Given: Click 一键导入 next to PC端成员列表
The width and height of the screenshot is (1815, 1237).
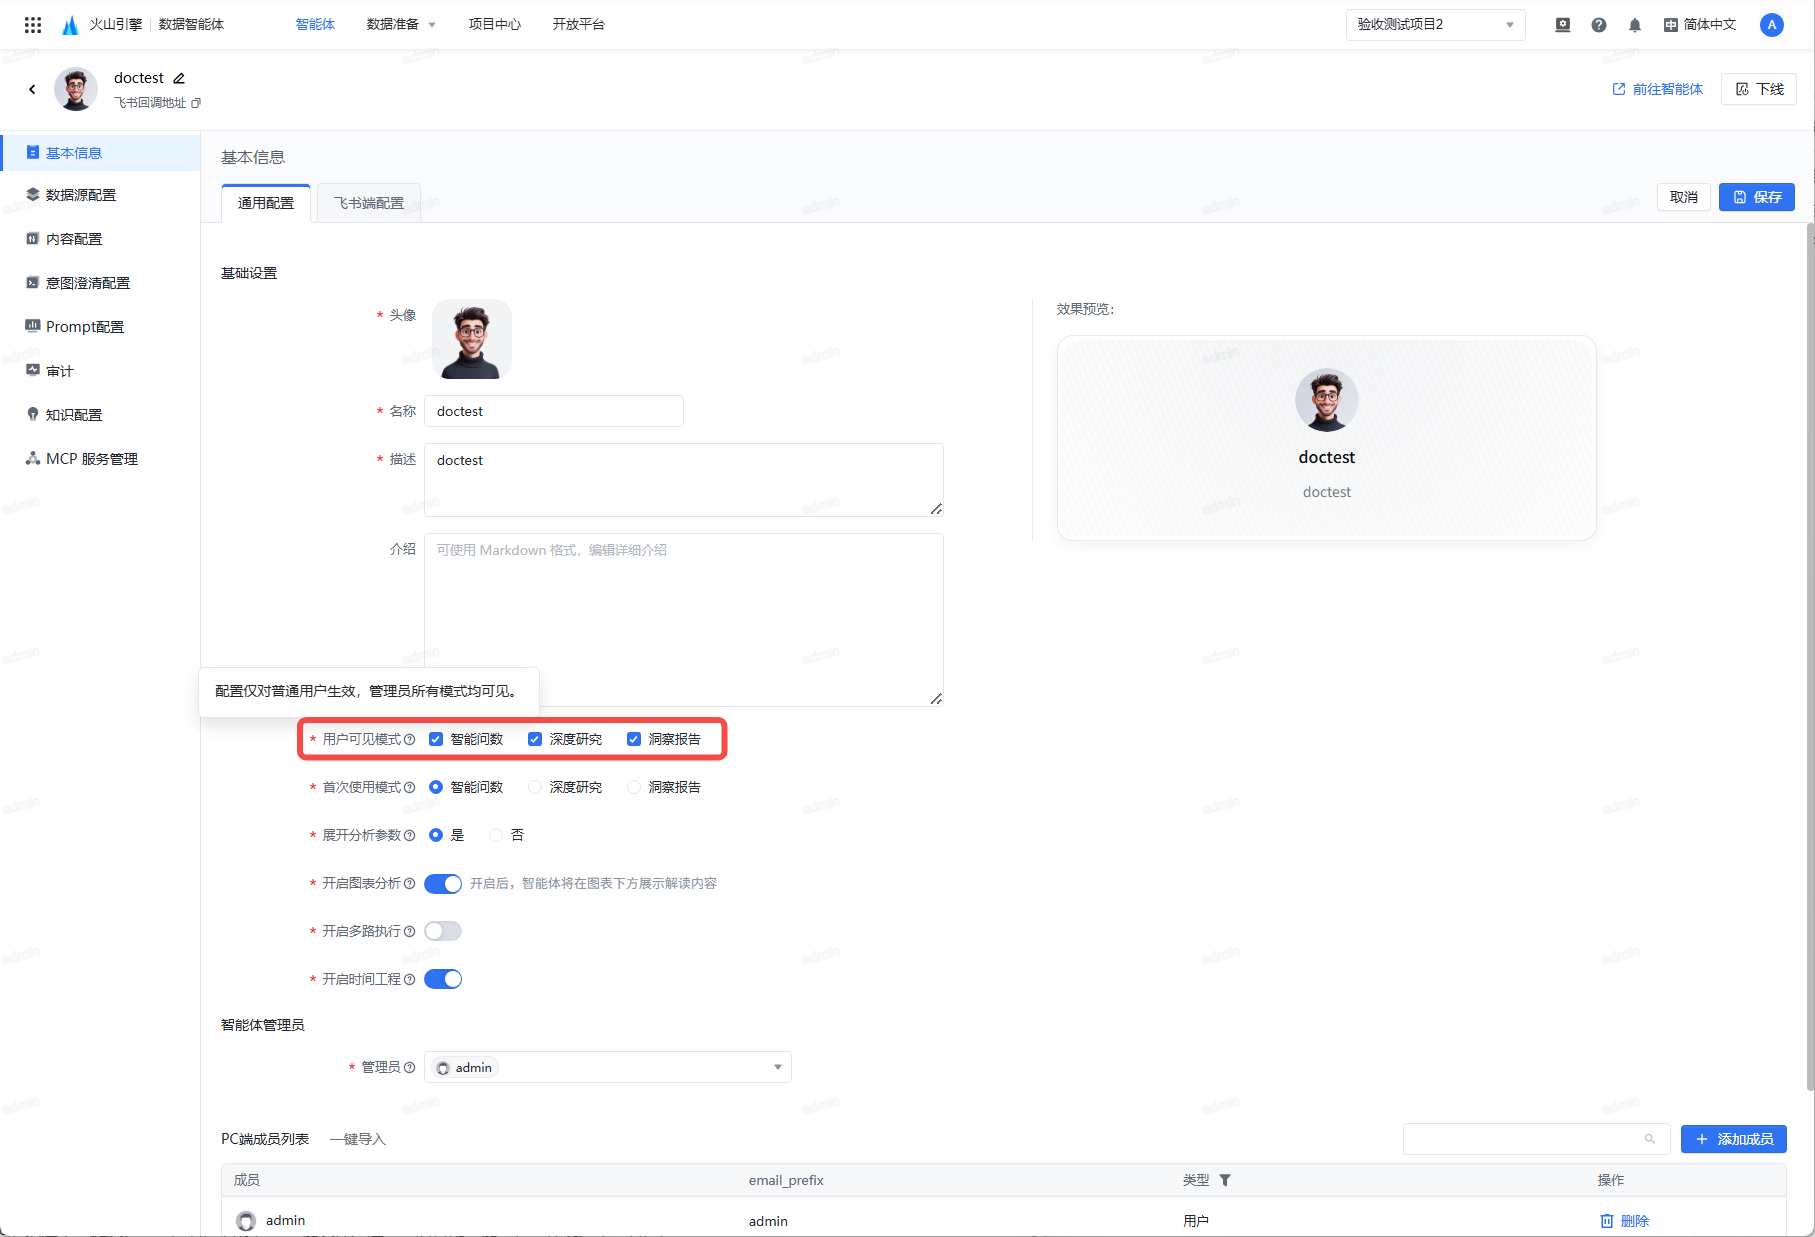Looking at the screenshot, I should click(x=357, y=1139).
